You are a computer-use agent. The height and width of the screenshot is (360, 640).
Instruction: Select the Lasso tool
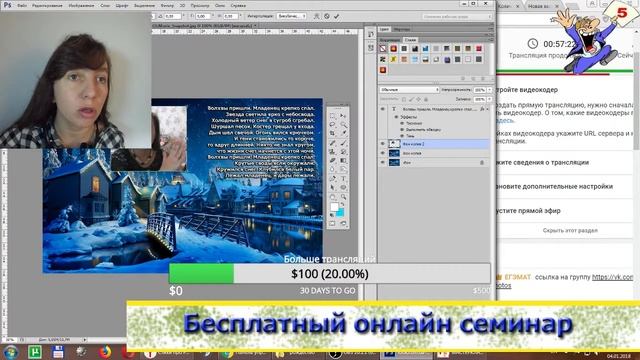[332, 124]
